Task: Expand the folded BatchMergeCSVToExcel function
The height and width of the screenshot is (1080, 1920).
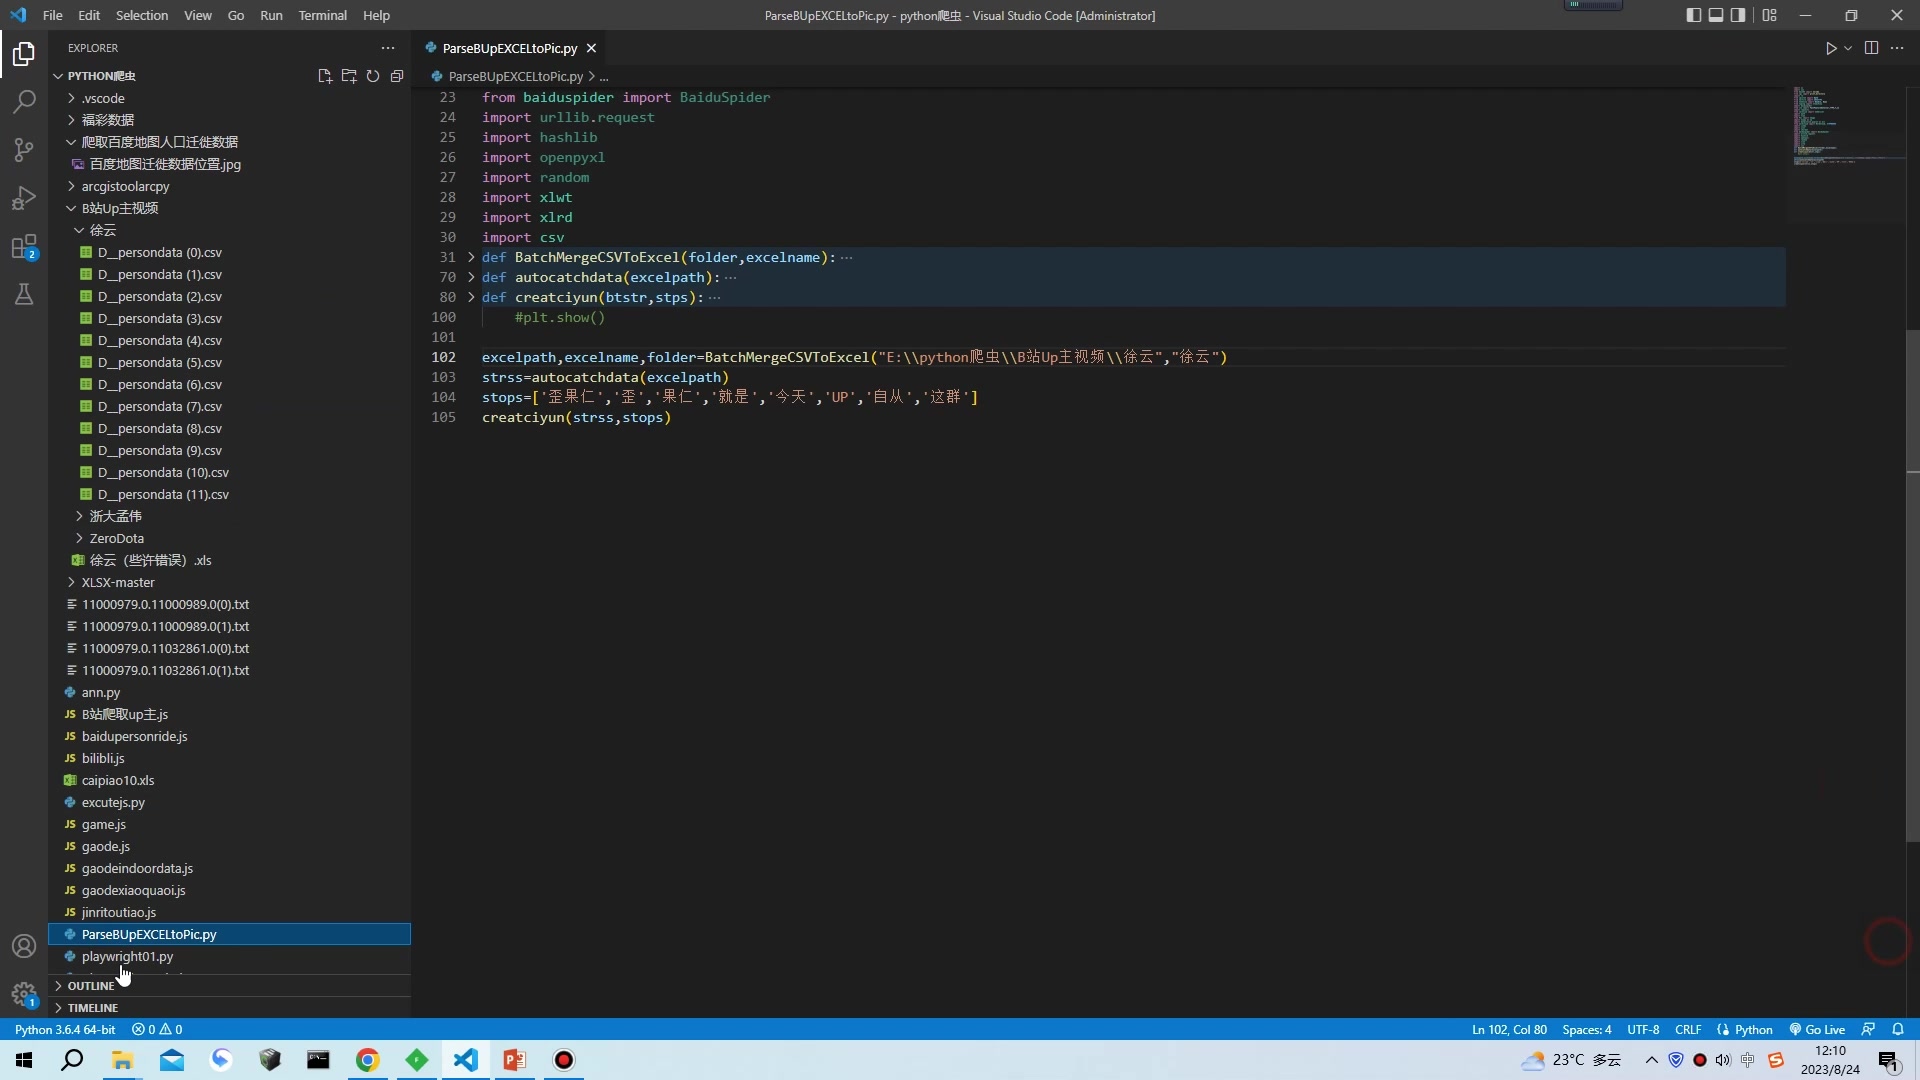Action: coord(471,257)
